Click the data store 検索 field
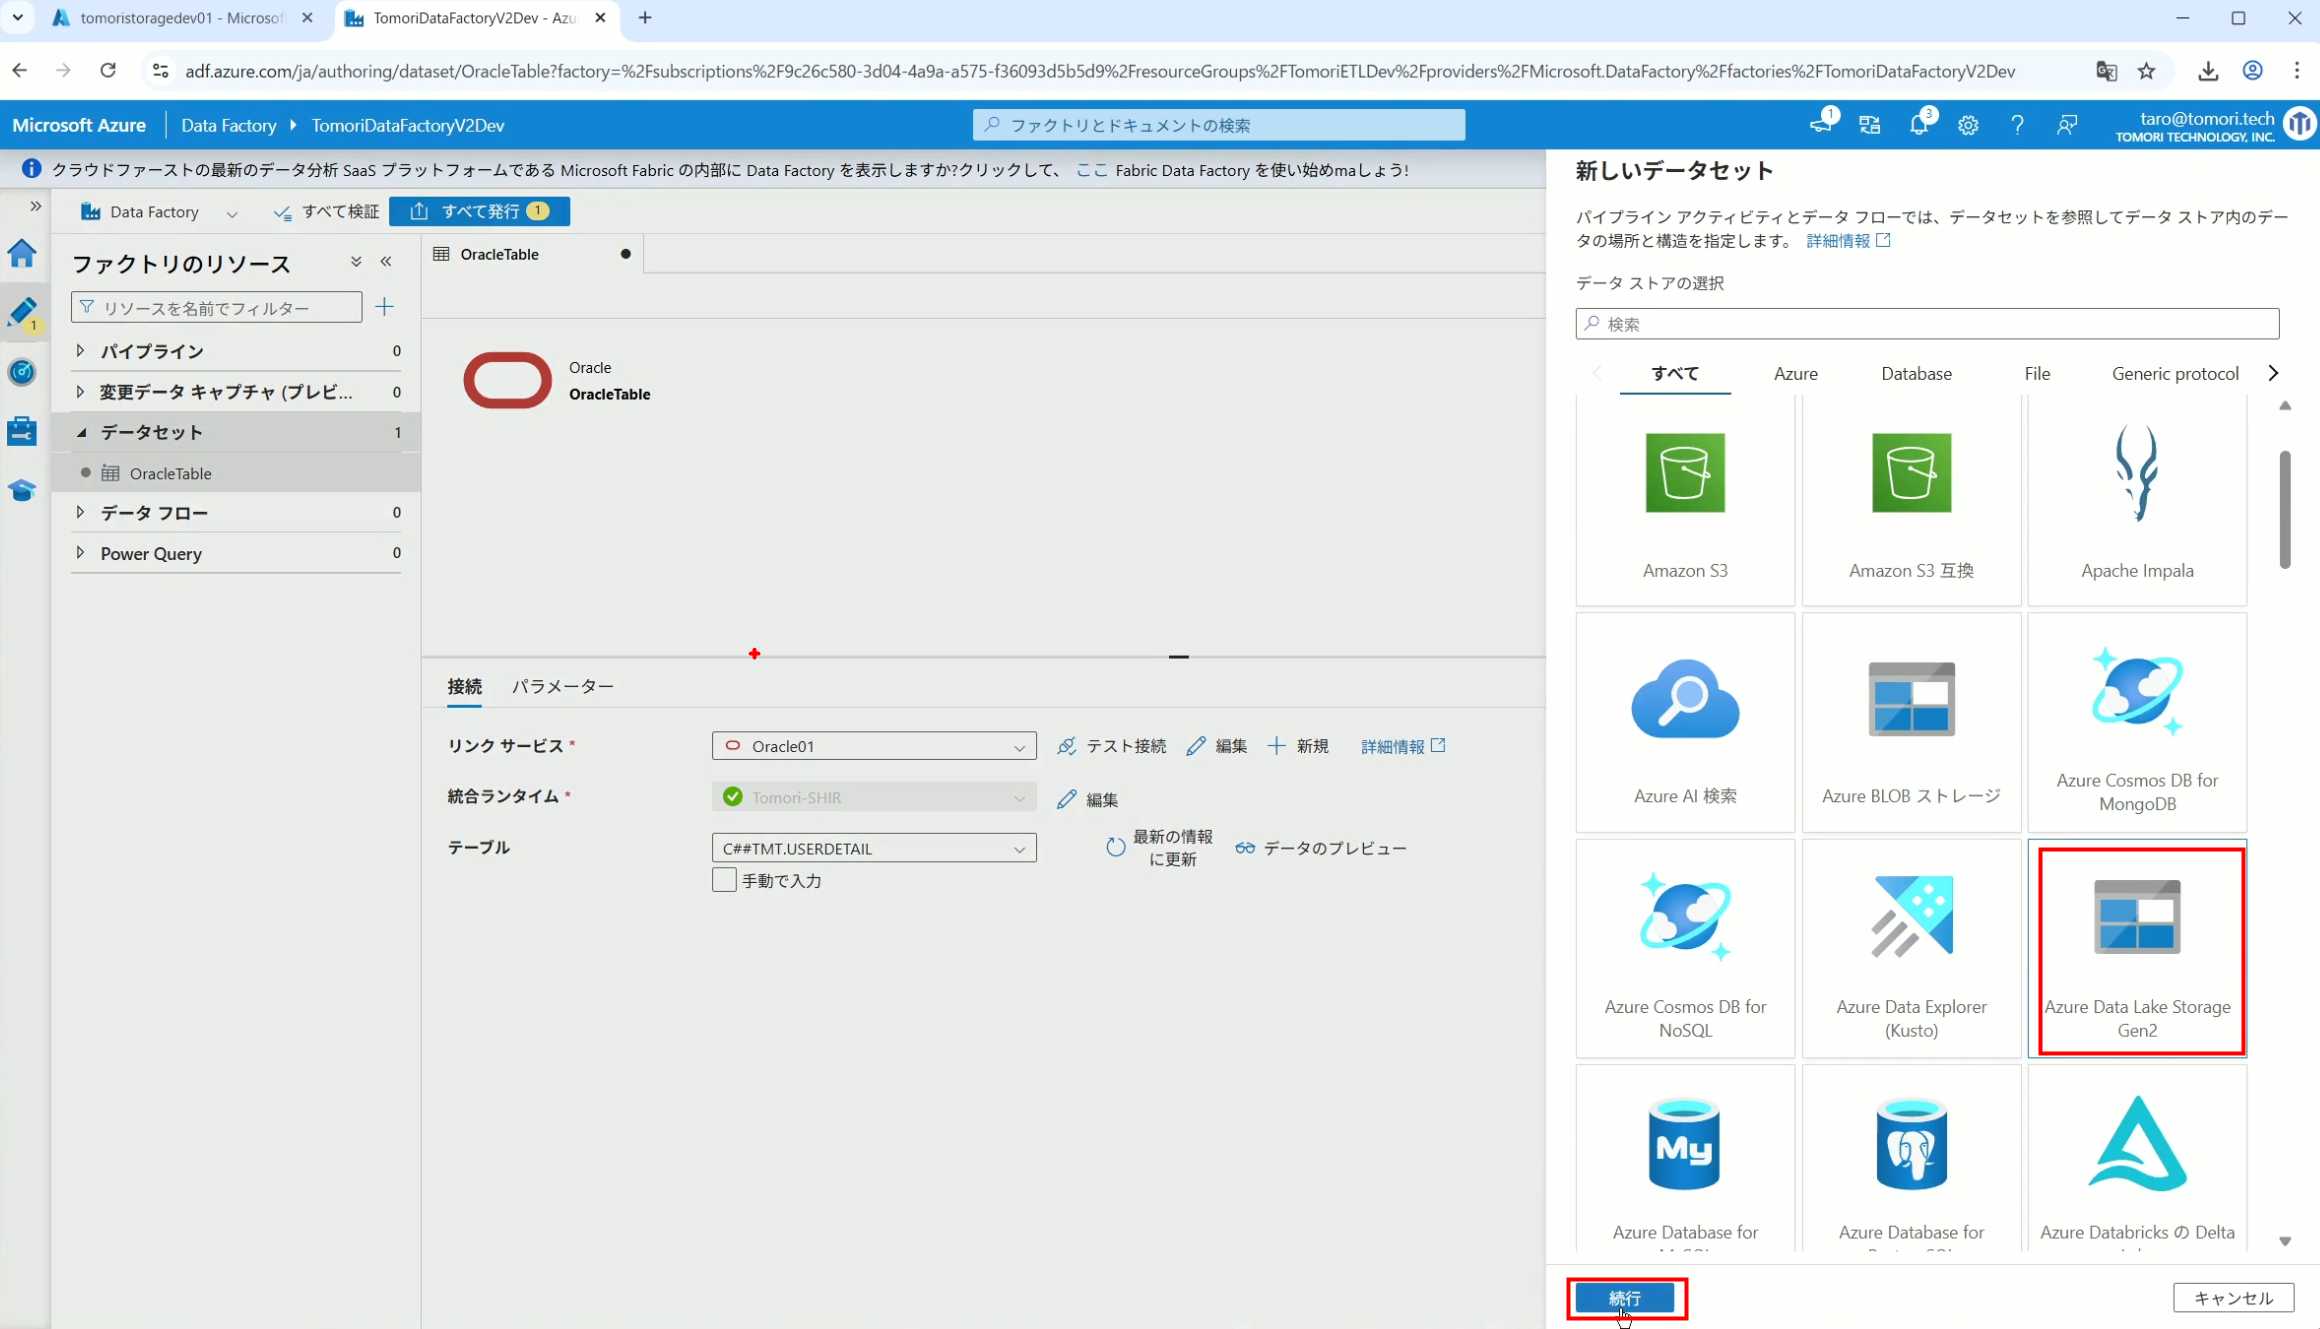The image size is (2320, 1329). pyautogui.click(x=1926, y=324)
